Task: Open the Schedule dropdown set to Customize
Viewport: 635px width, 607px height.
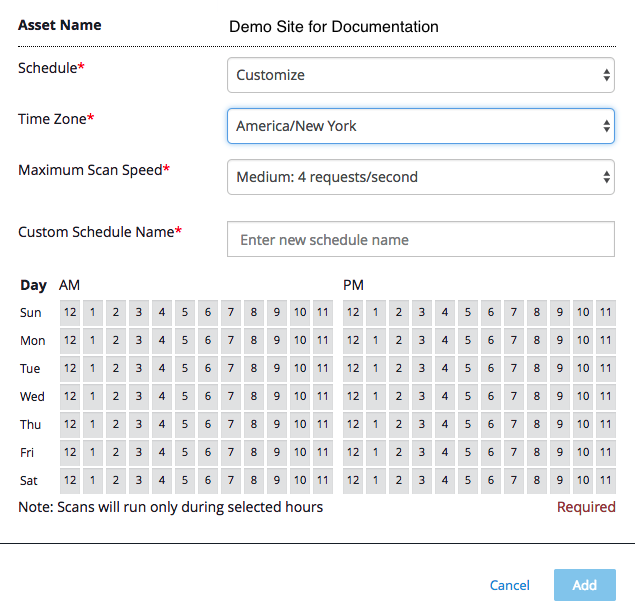Action: click(420, 75)
